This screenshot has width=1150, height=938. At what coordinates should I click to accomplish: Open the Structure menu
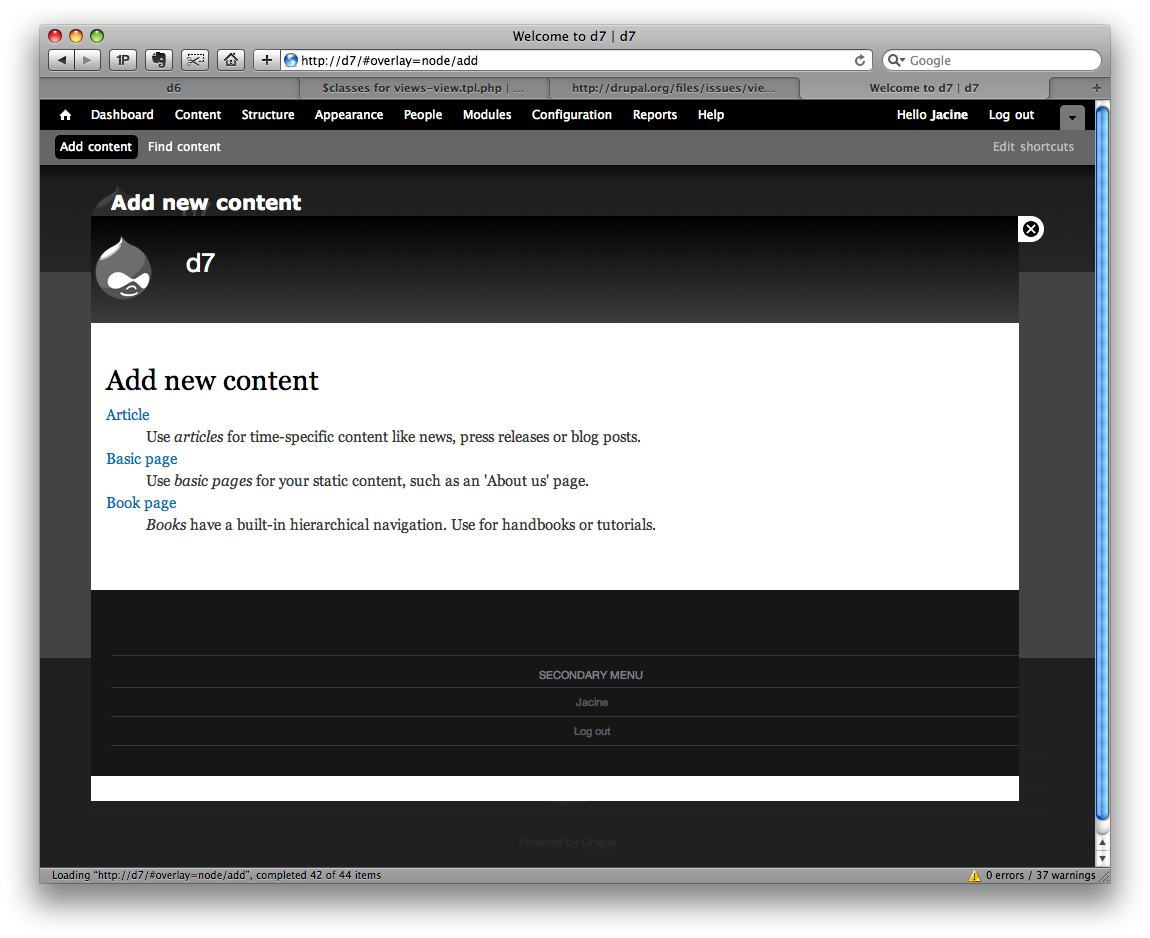point(267,115)
